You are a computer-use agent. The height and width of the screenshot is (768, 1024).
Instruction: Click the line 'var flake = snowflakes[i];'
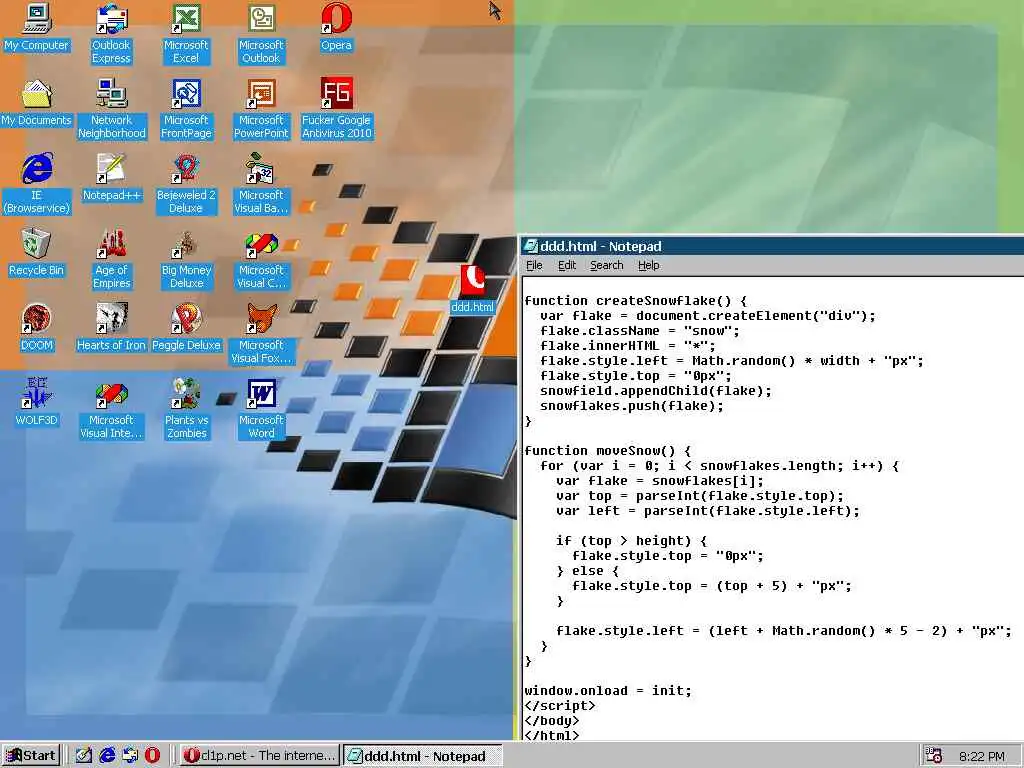660,481
